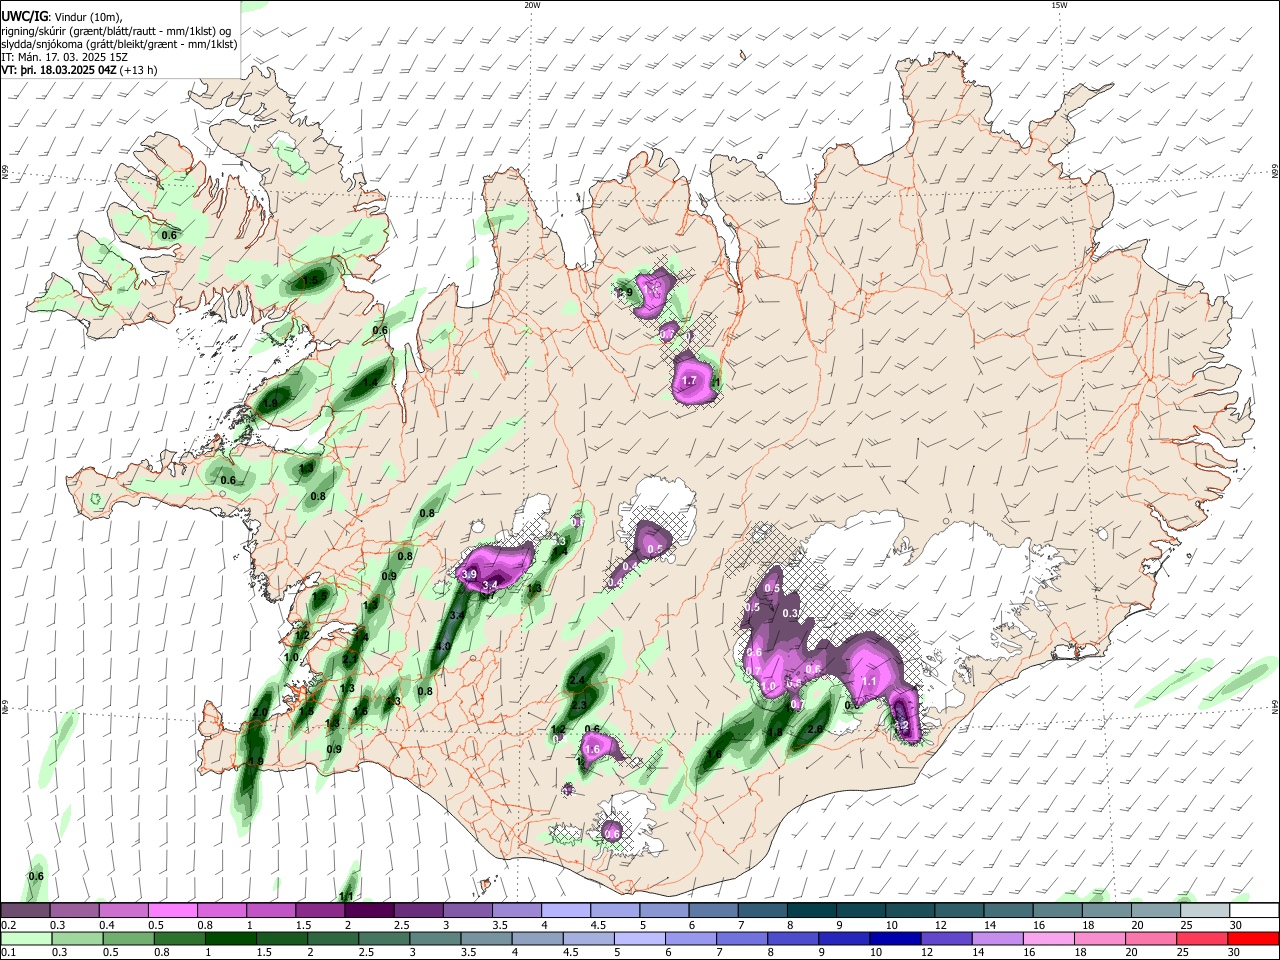Screen dimensions: 1280x960
Task: Click the "VT: þri. 18.03.2025 04Z (+13 h)" line
Action: pyautogui.click(x=80, y=70)
